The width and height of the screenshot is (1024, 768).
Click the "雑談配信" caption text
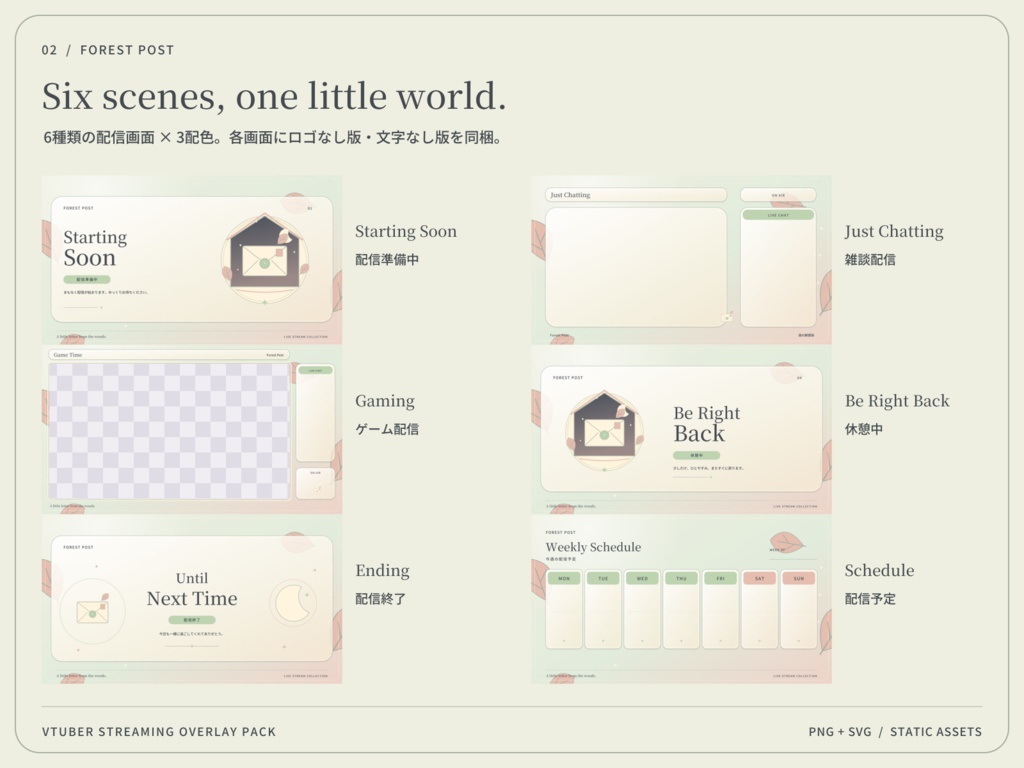pos(870,259)
